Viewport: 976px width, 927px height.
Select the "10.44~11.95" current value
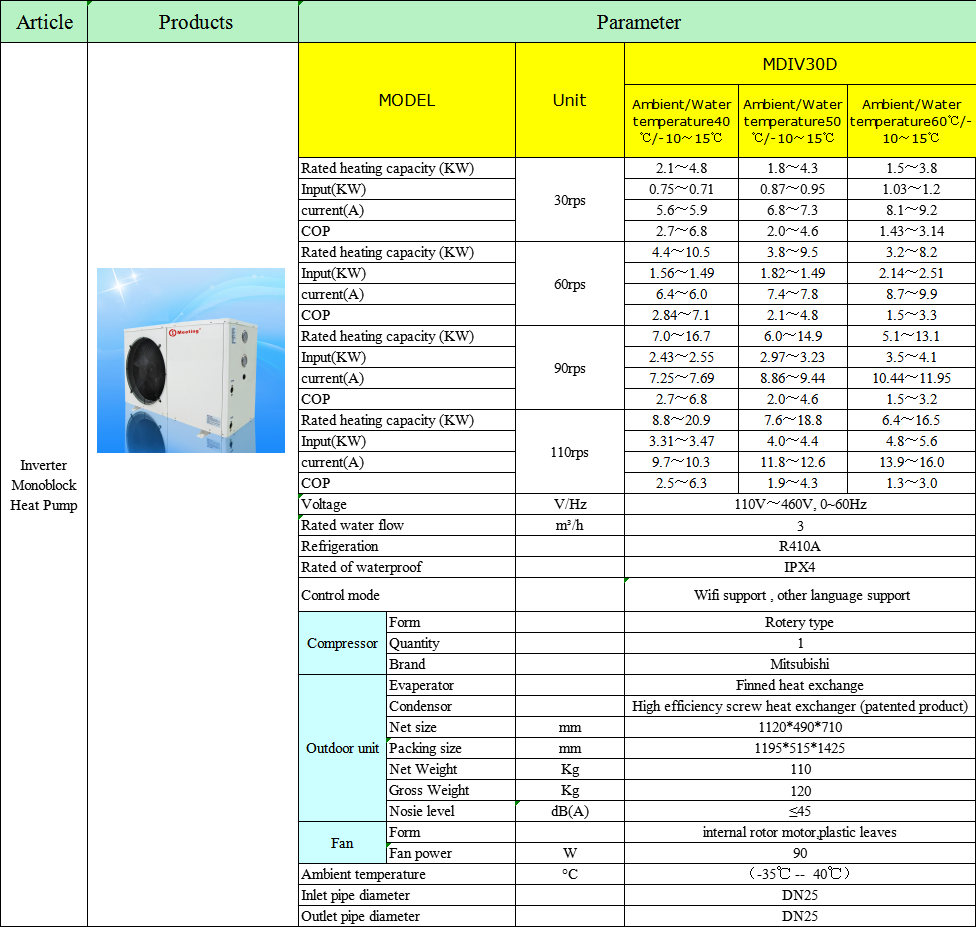click(x=911, y=378)
